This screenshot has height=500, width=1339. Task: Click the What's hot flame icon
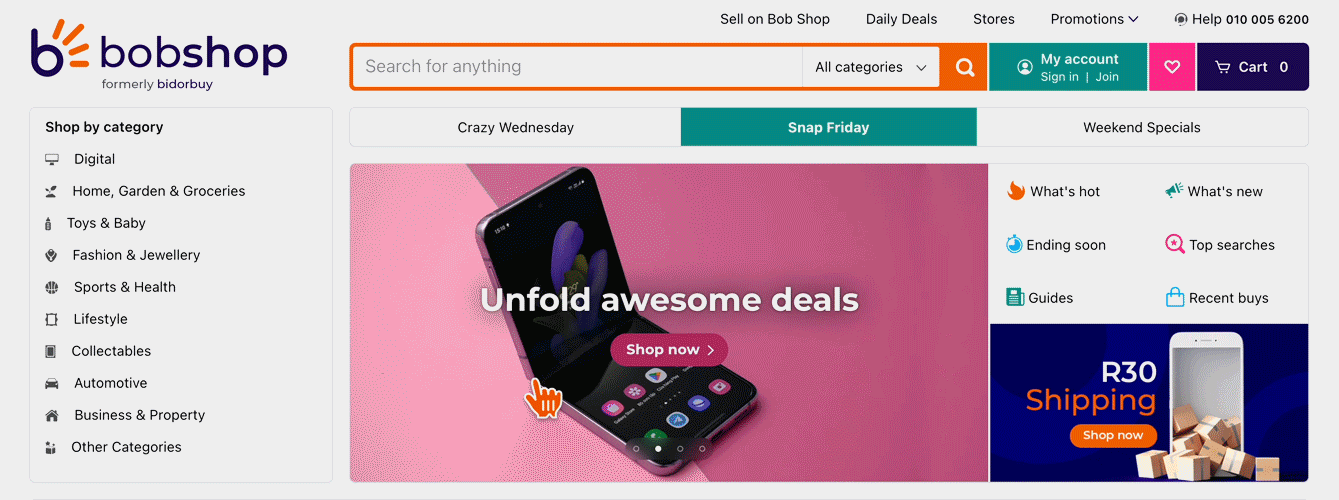coord(1016,191)
